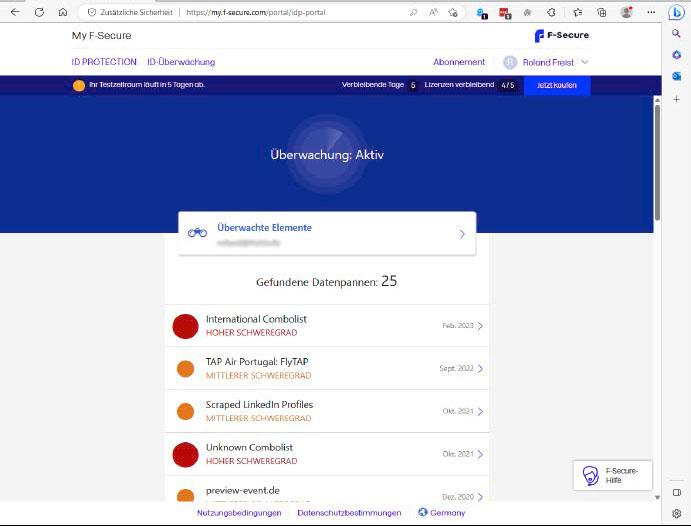Open the browser three-dot settings menu
Image resolution: width=691 pixels, height=526 pixels.
tap(651, 12)
